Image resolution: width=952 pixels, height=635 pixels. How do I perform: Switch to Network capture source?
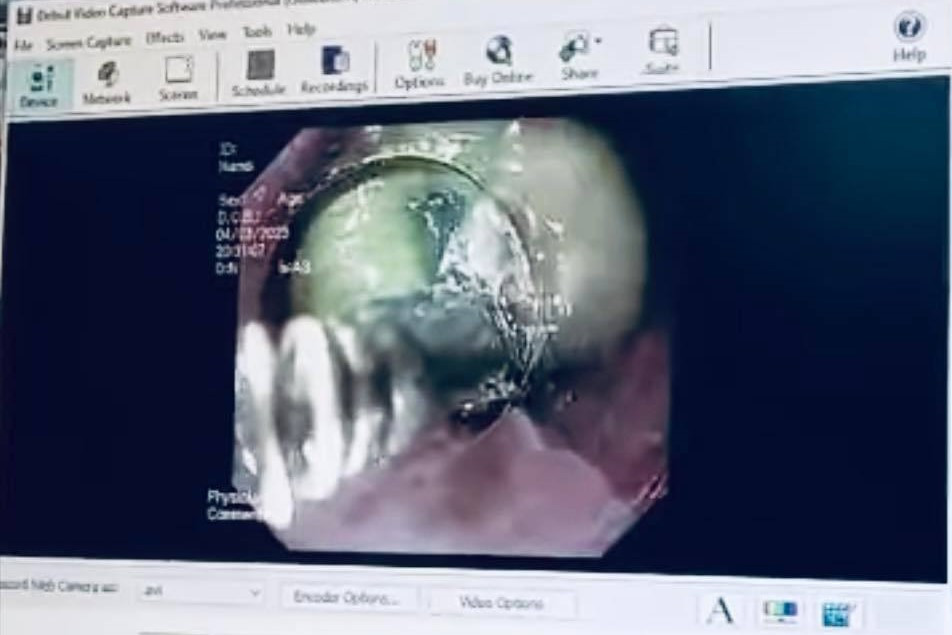(107, 81)
